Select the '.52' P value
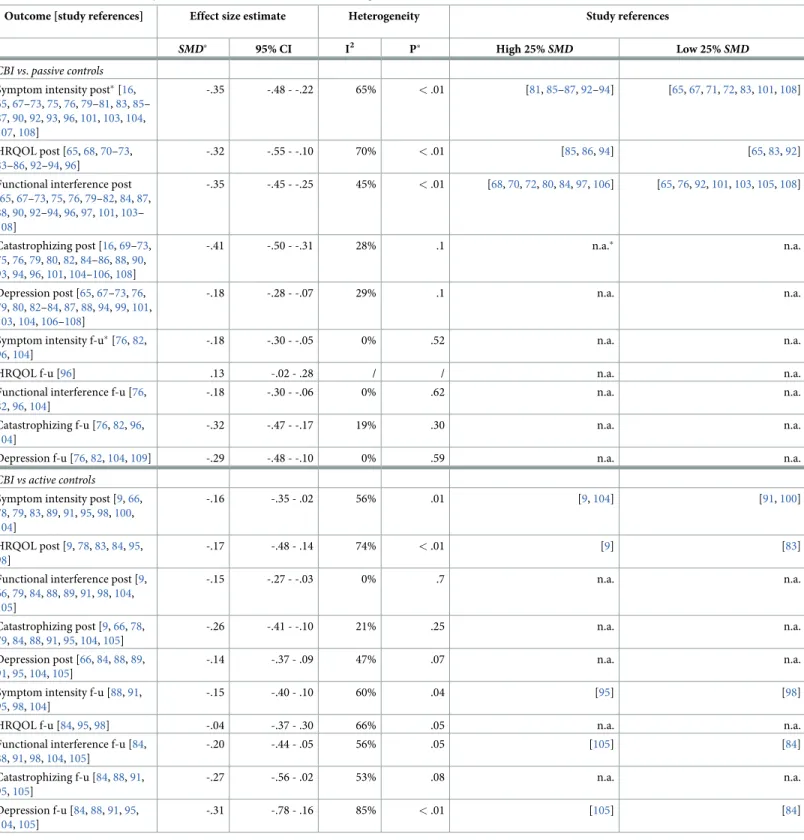This screenshot has height=840, width=804. 438,340
